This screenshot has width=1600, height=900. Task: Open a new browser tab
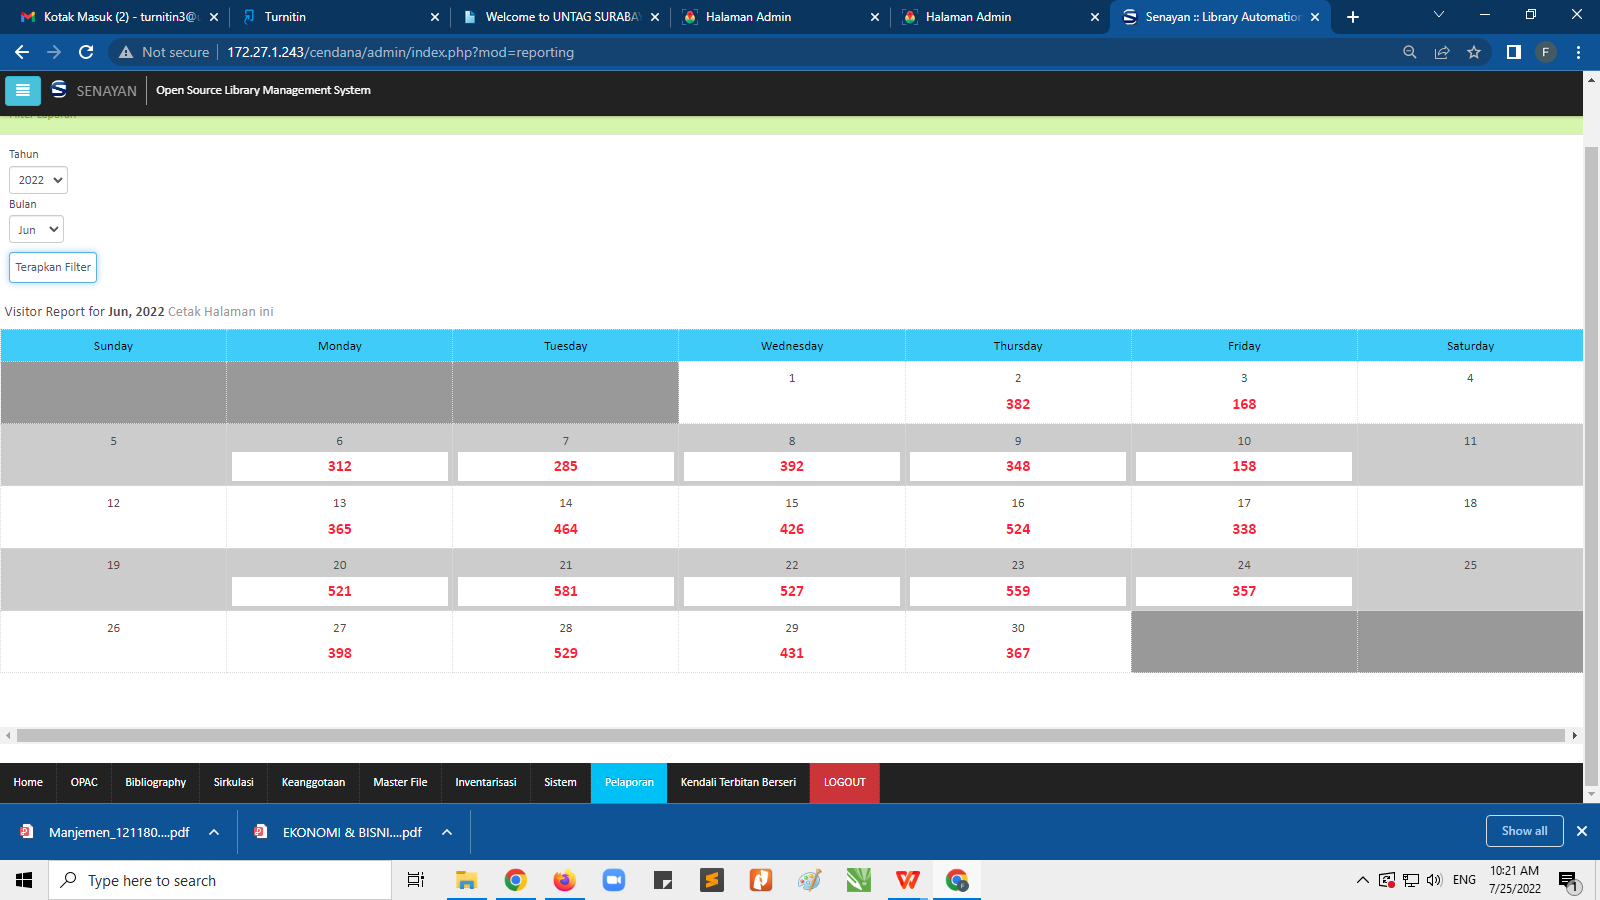point(1353,17)
